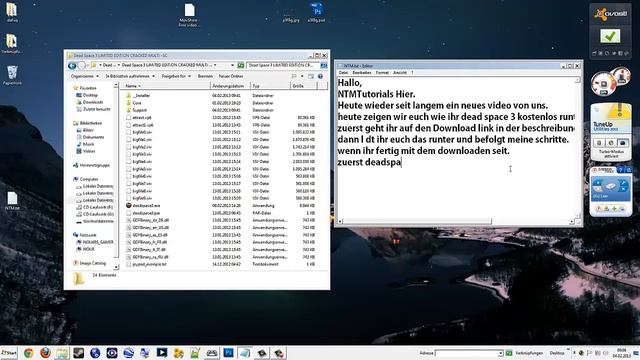Open the address bar history dropdown arrow
Screen dimensions: 640x360
[233, 65]
